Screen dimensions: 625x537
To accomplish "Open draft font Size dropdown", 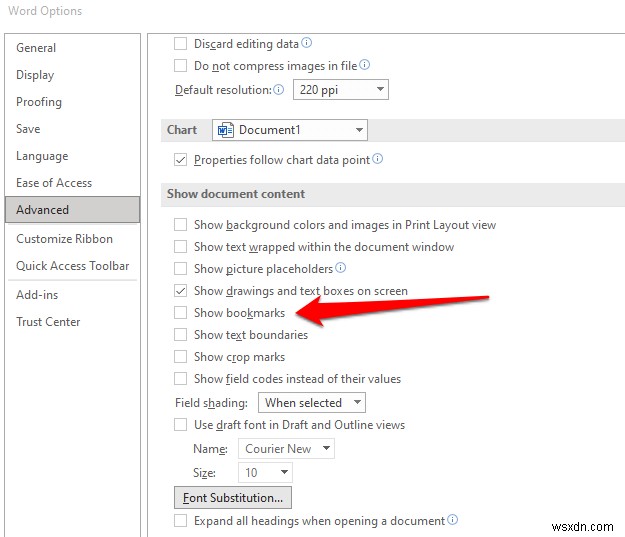I will click(x=265, y=472).
